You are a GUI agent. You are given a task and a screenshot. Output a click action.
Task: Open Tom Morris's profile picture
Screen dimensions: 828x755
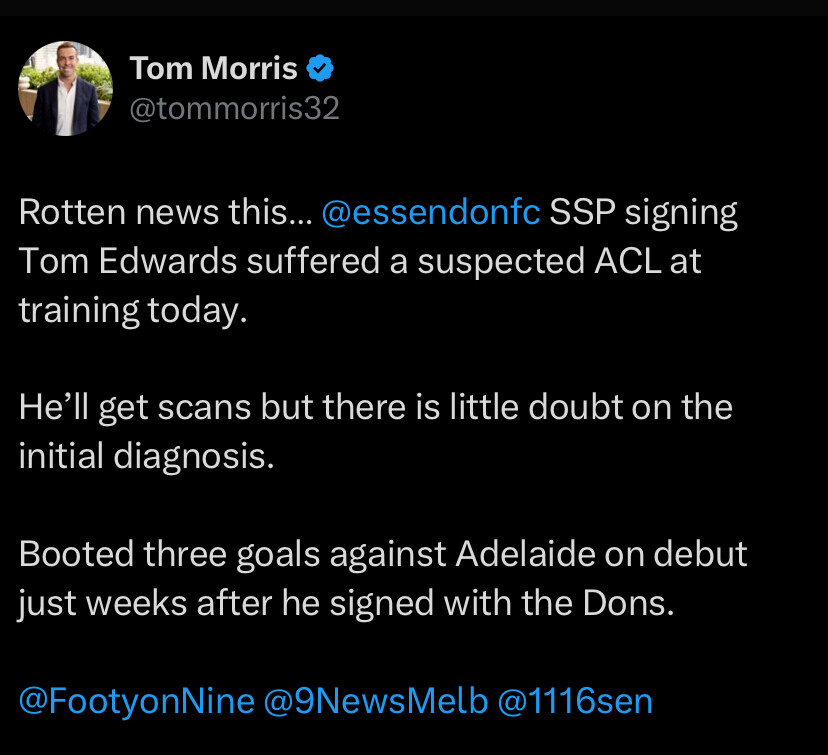[65, 89]
